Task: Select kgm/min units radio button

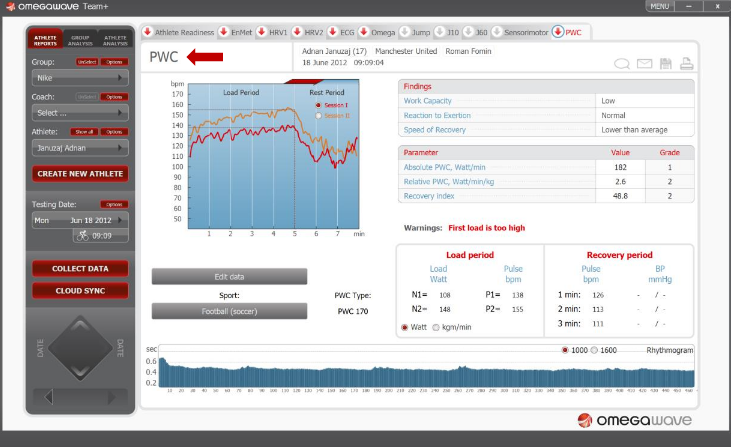Action: tap(436, 328)
